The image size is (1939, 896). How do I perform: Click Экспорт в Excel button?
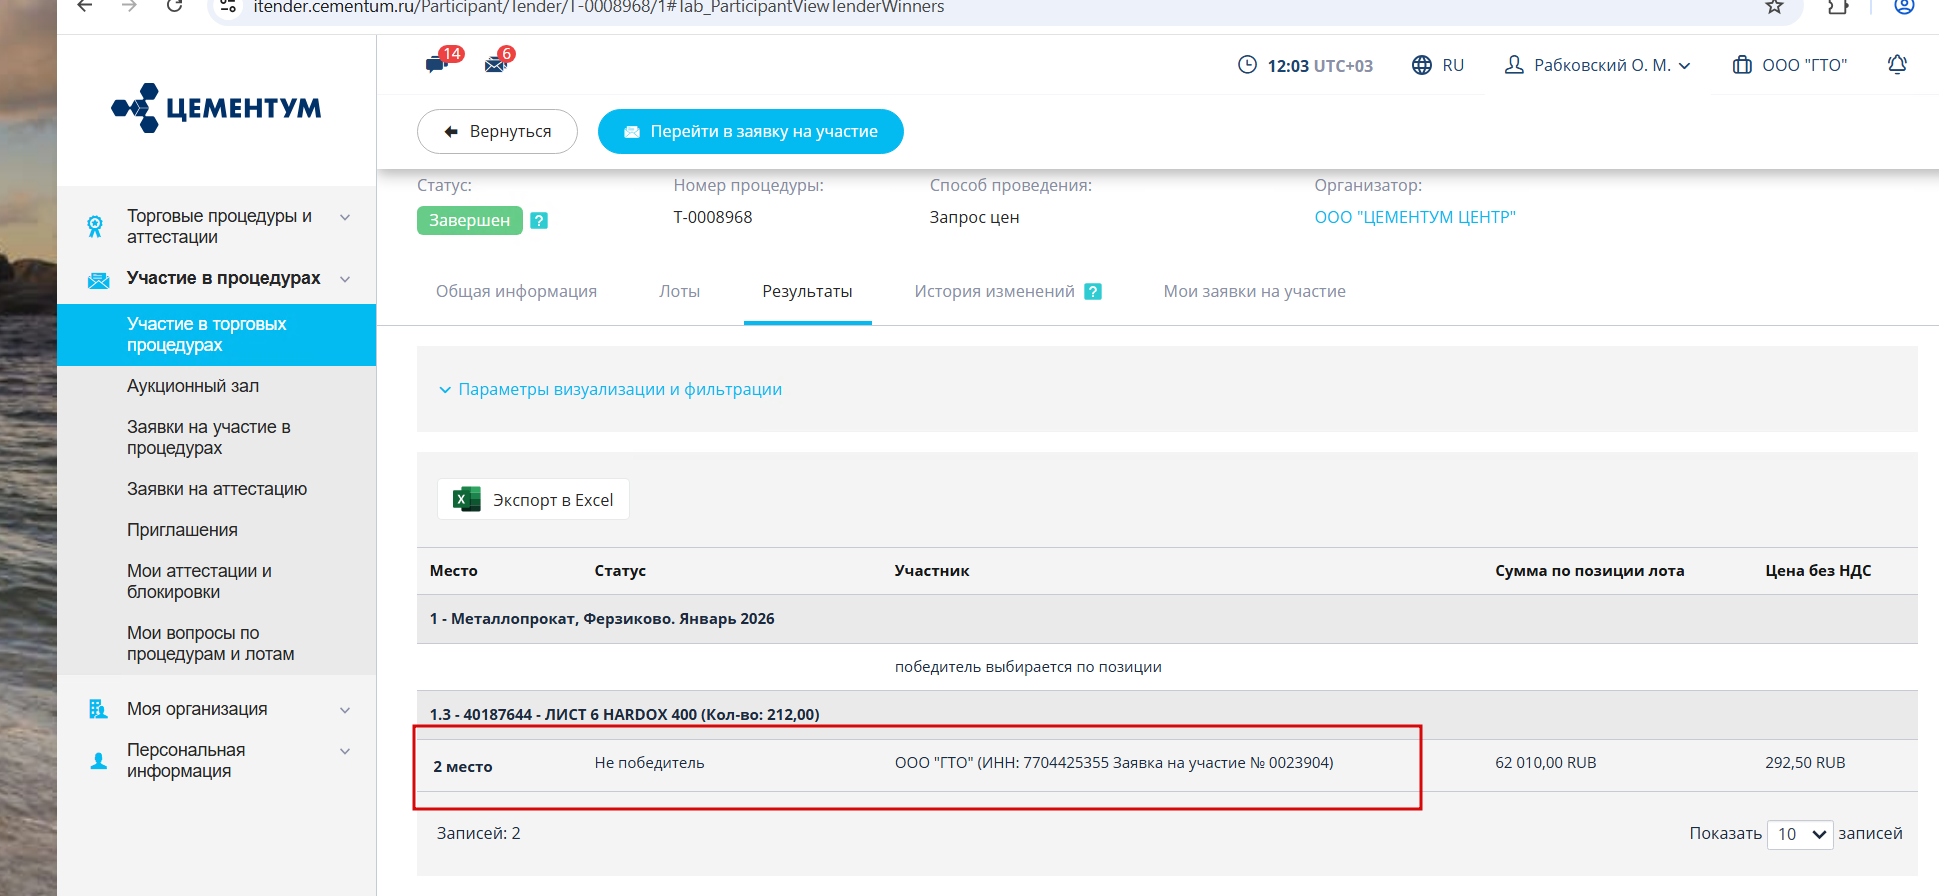click(533, 499)
